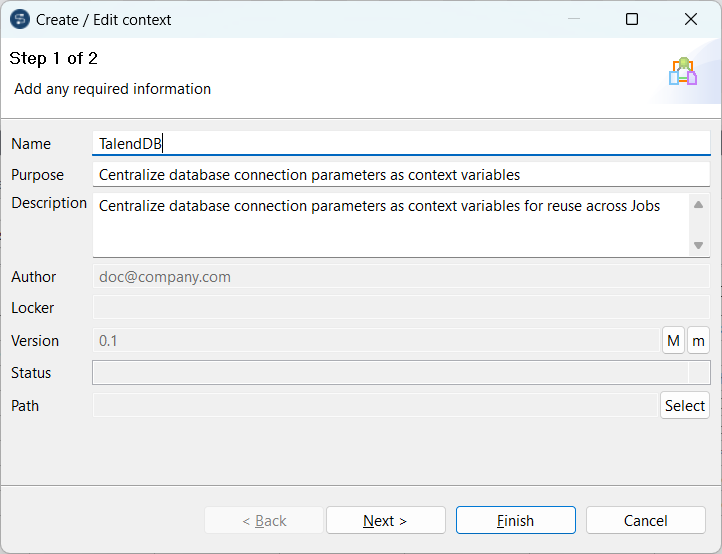Click the Select path button
Image resolution: width=722 pixels, height=554 pixels.
[685, 405]
